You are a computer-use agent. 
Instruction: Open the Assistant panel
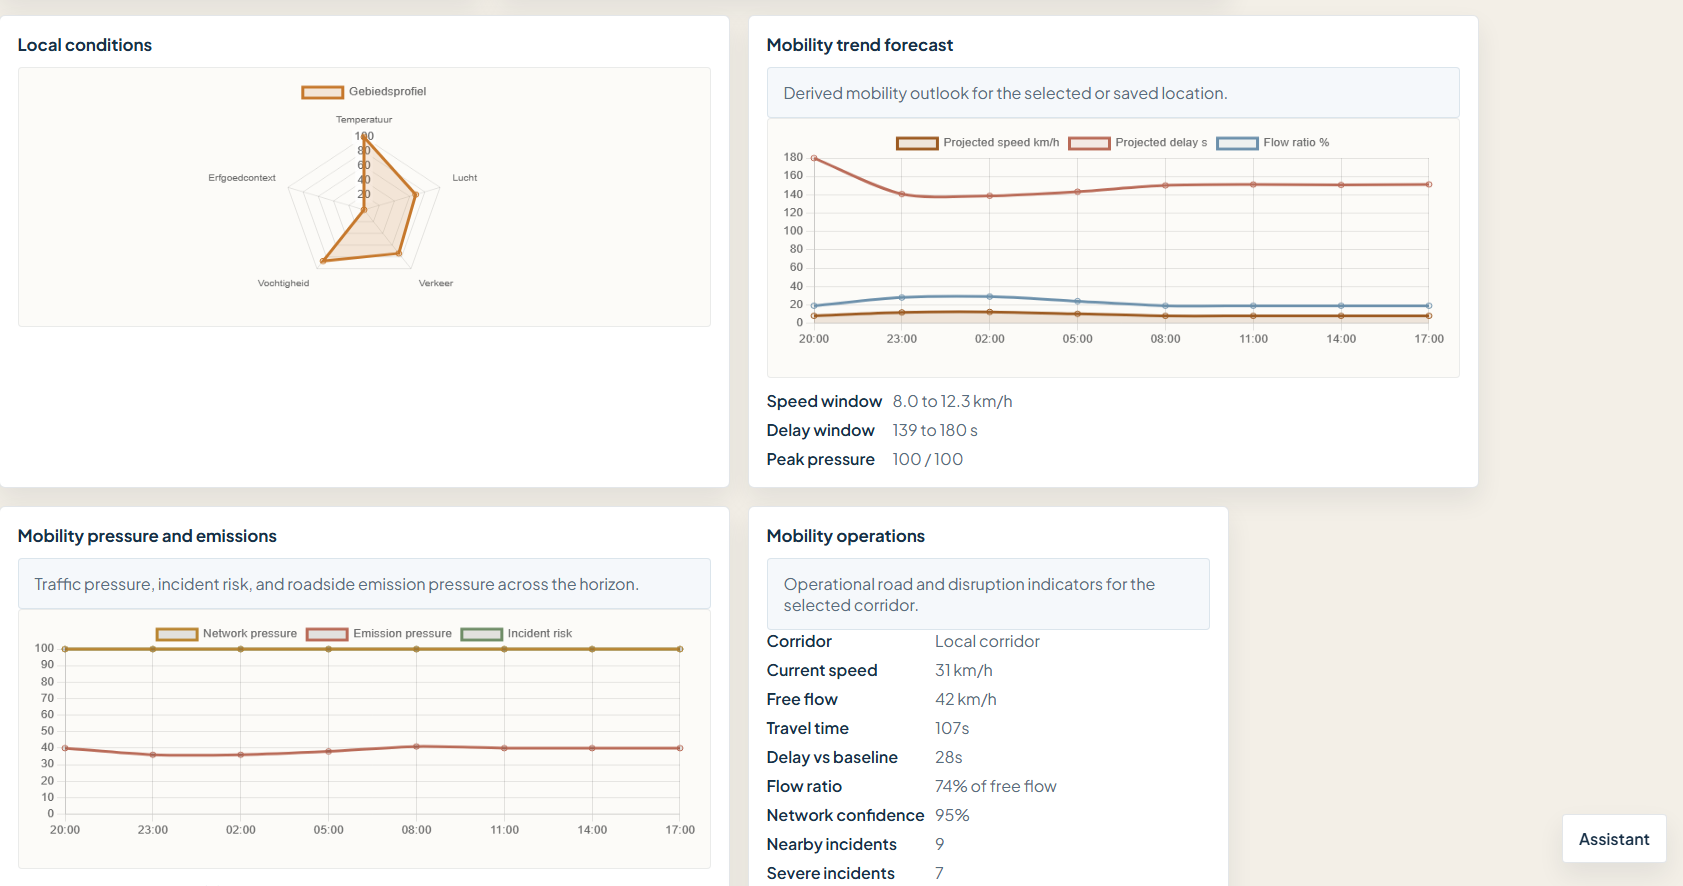[1614, 839]
